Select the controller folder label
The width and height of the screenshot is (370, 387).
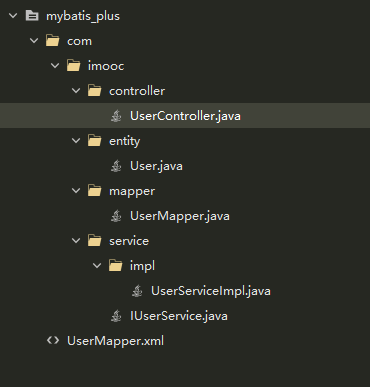137,91
